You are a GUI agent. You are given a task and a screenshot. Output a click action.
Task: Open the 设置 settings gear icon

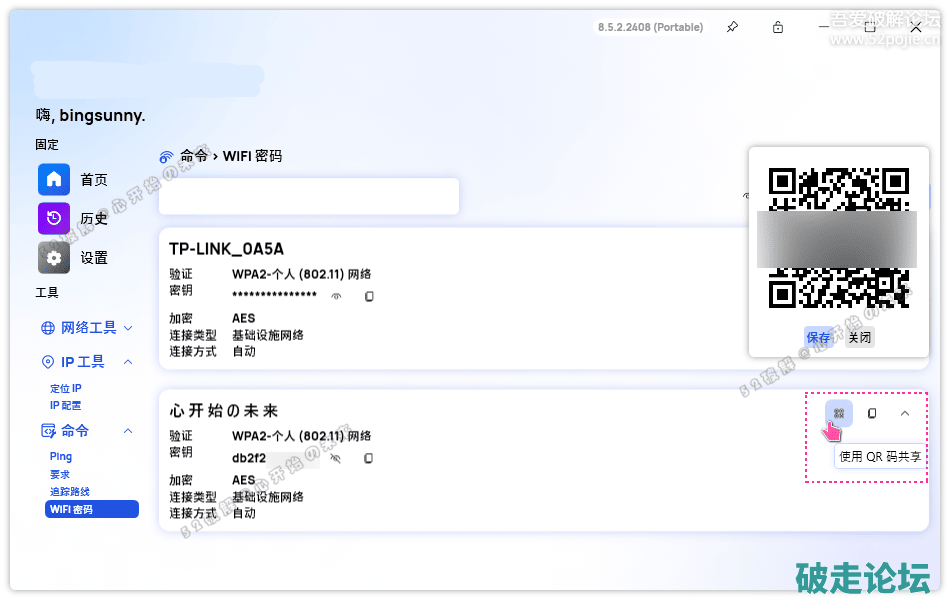[x=54, y=257]
